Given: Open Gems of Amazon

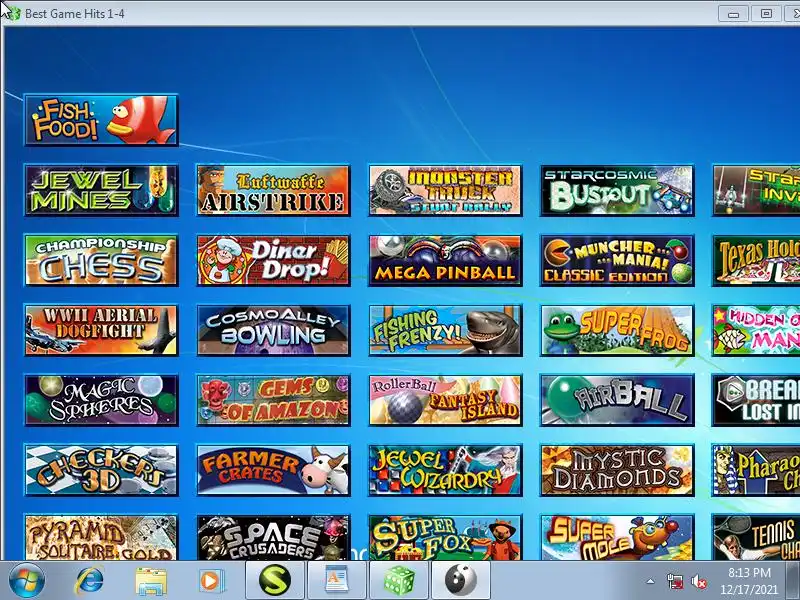Looking at the screenshot, I should pyautogui.click(x=273, y=400).
